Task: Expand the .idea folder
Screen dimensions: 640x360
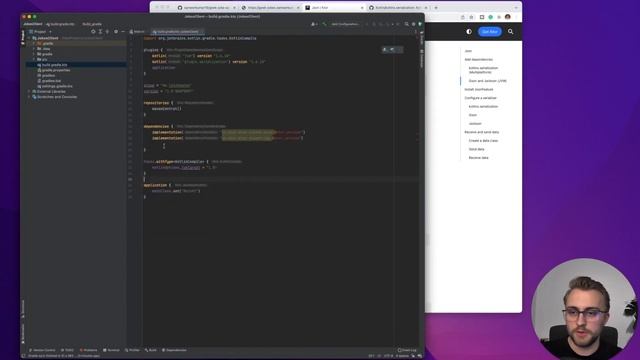Action: click(x=34, y=49)
